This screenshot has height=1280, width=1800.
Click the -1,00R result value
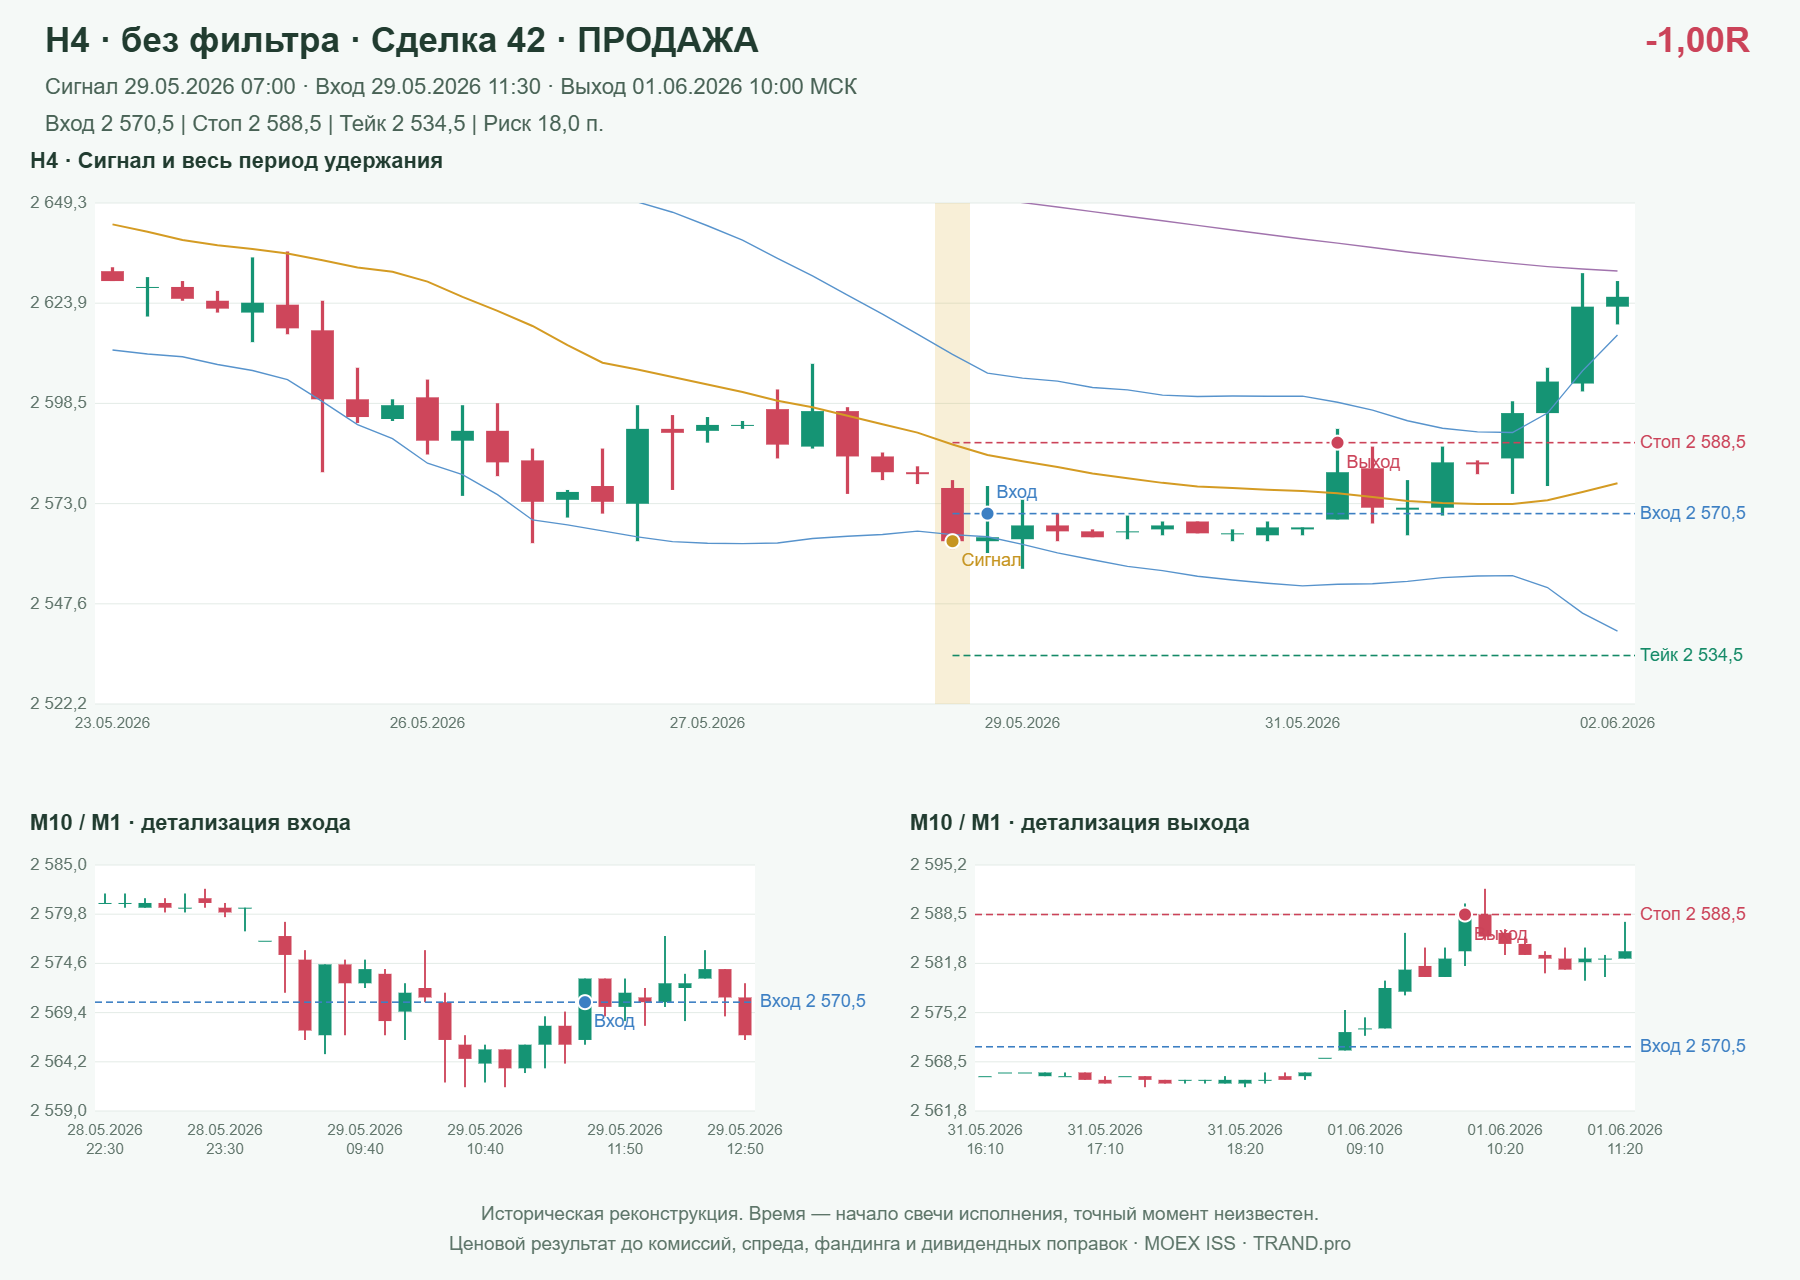point(1697,40)
